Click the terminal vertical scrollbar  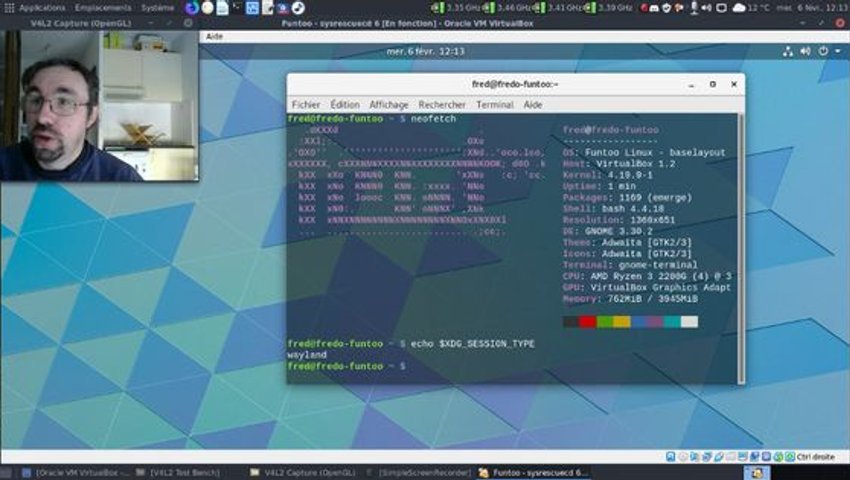740,247
